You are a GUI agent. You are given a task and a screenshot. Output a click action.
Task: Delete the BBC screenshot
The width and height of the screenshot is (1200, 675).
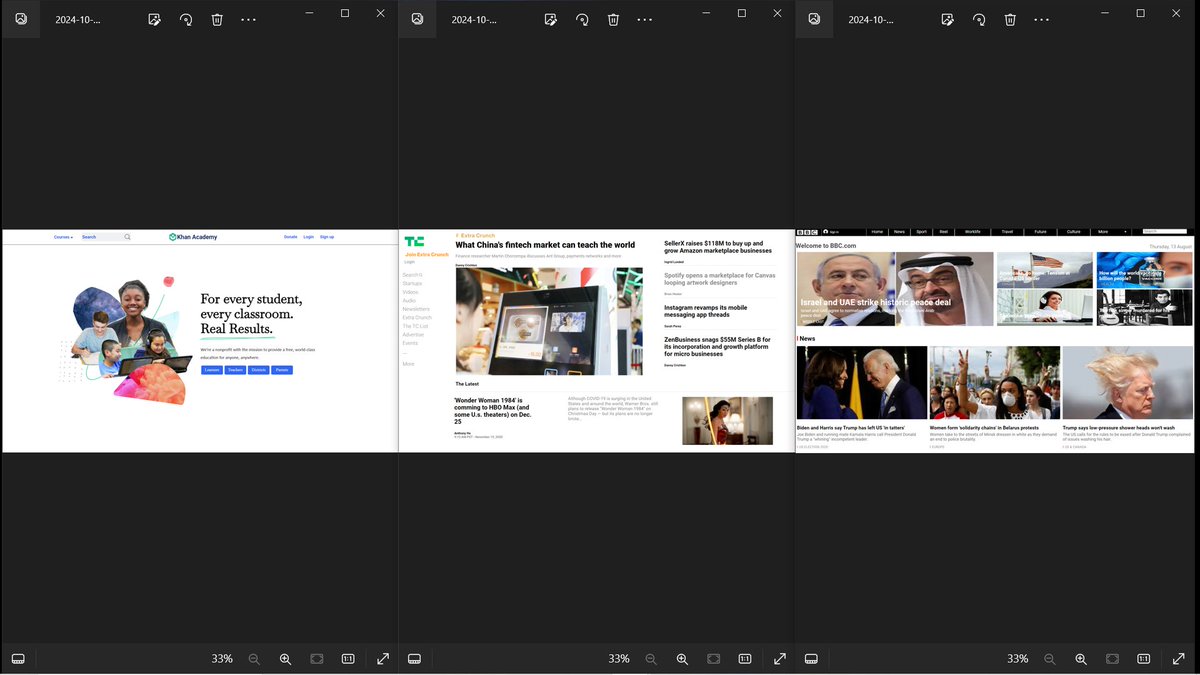1010,19
